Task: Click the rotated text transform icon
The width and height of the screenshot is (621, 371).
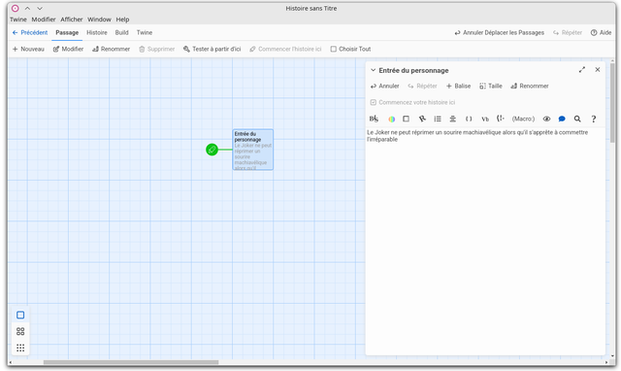Action: [x=422, y=119]
